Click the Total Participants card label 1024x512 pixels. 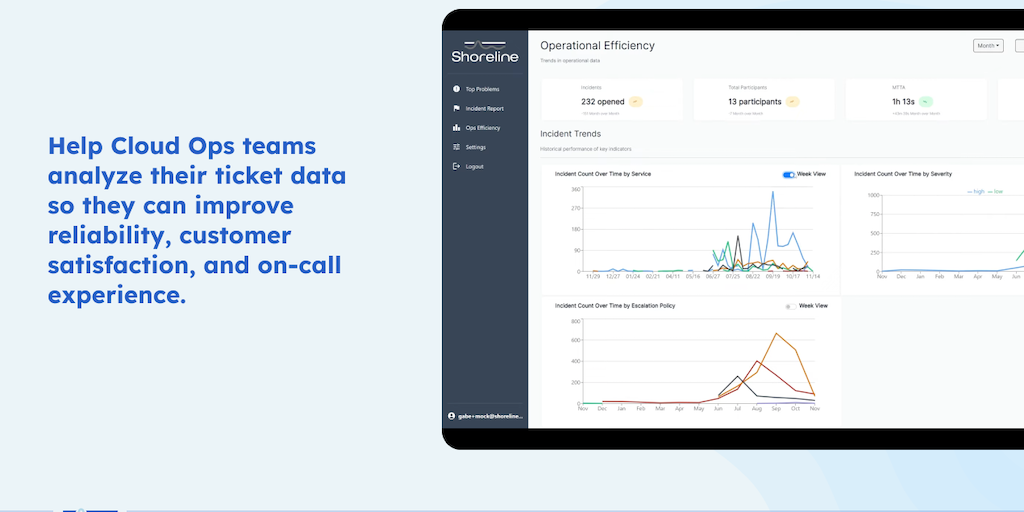747,87
